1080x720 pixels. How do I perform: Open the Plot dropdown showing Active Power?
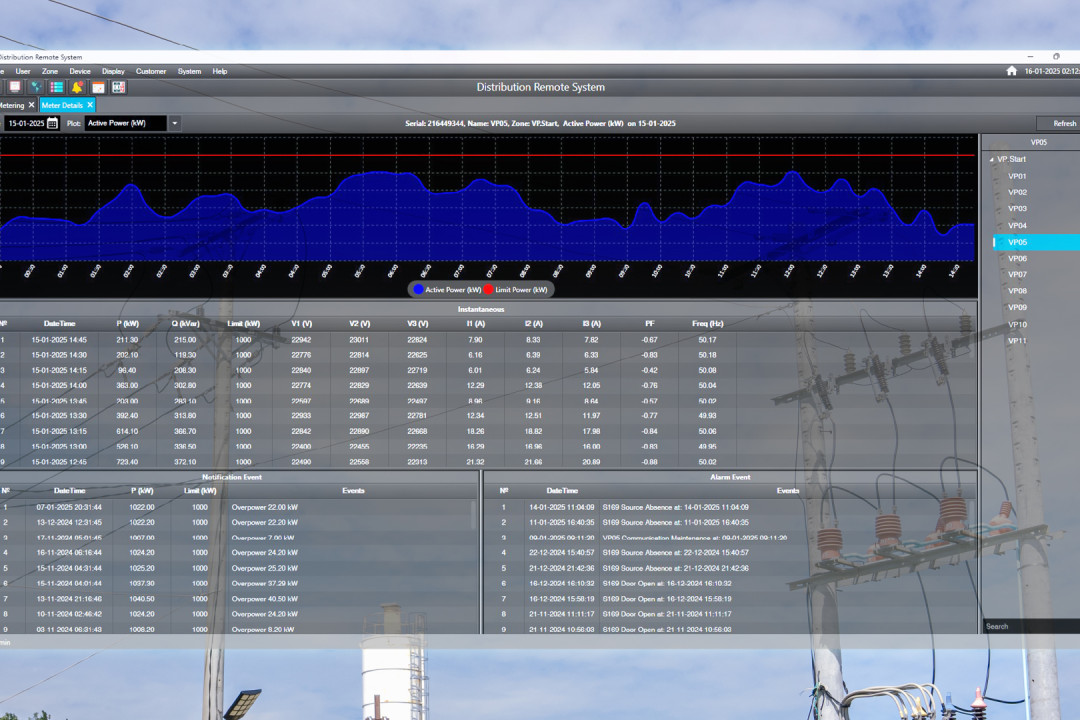(x=173, y=123)
